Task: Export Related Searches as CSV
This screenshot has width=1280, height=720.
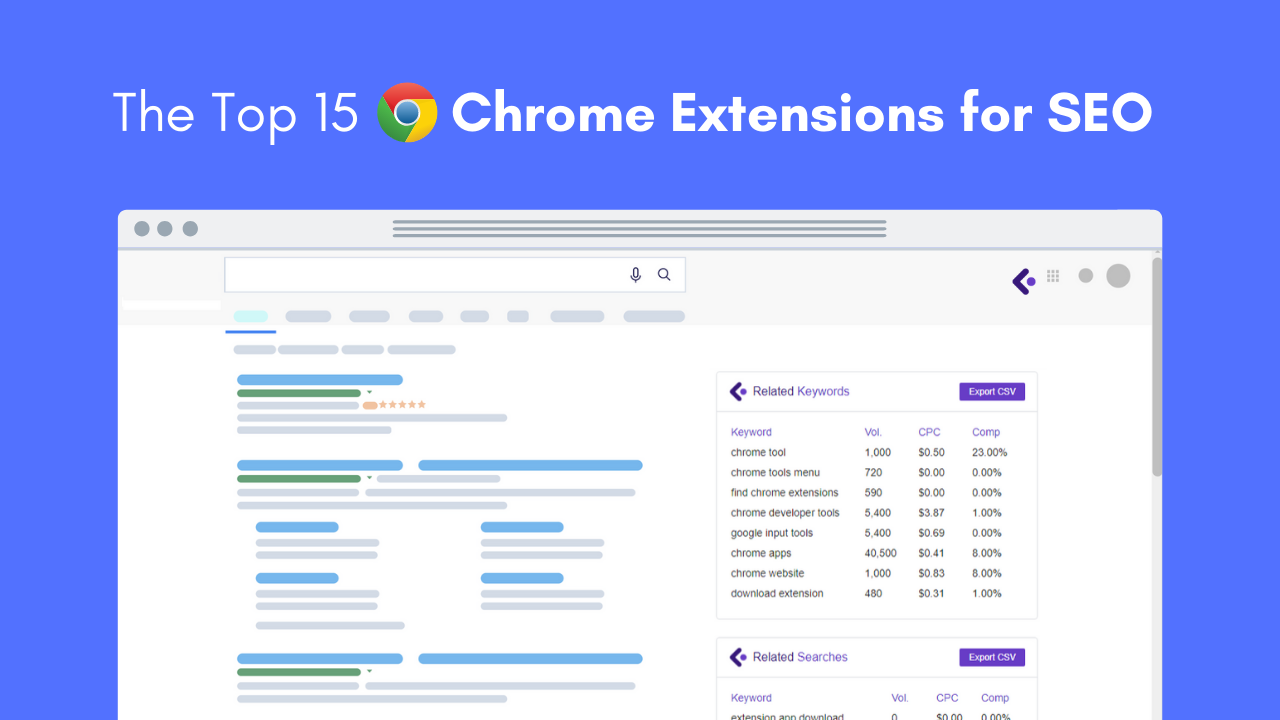Action: tap(992, 657)
